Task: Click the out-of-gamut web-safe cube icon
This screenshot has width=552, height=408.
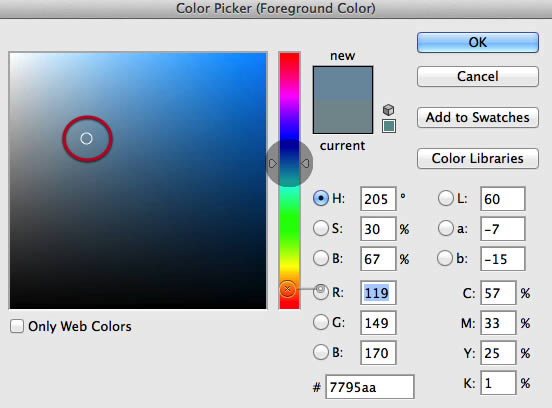Action: click(388, 110)
